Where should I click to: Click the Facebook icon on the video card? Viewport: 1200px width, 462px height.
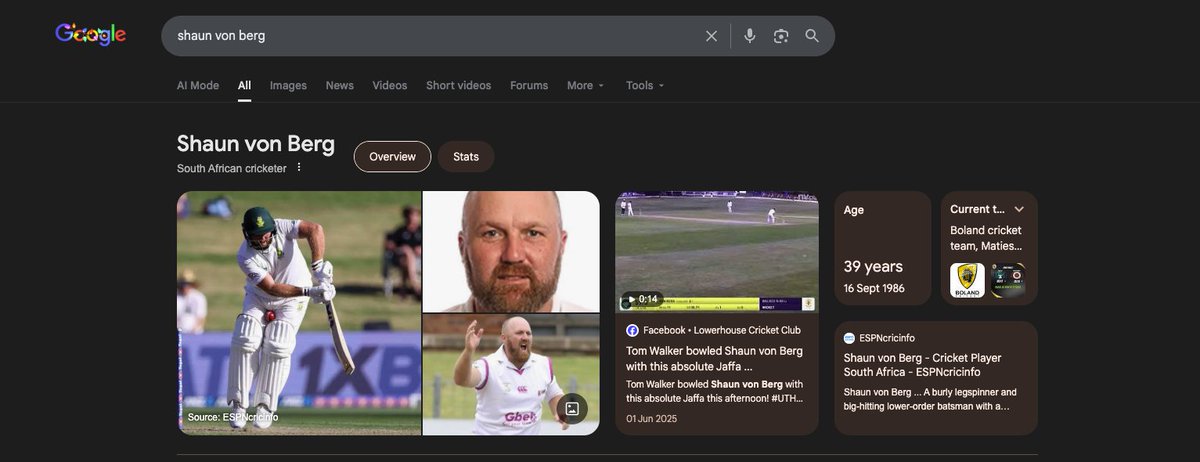[x=632, y=330]
